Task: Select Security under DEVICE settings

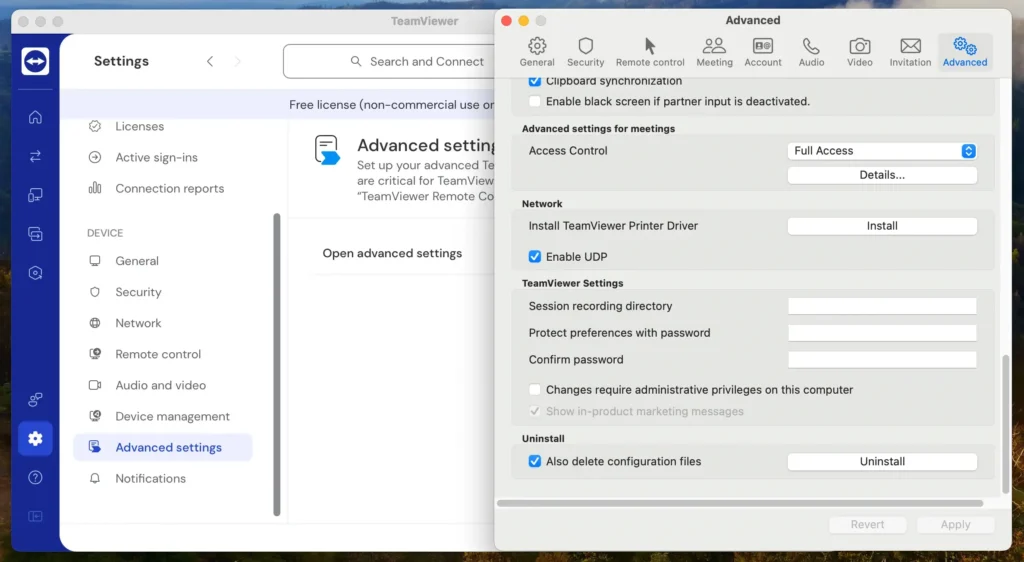Action: pos(138,292)
